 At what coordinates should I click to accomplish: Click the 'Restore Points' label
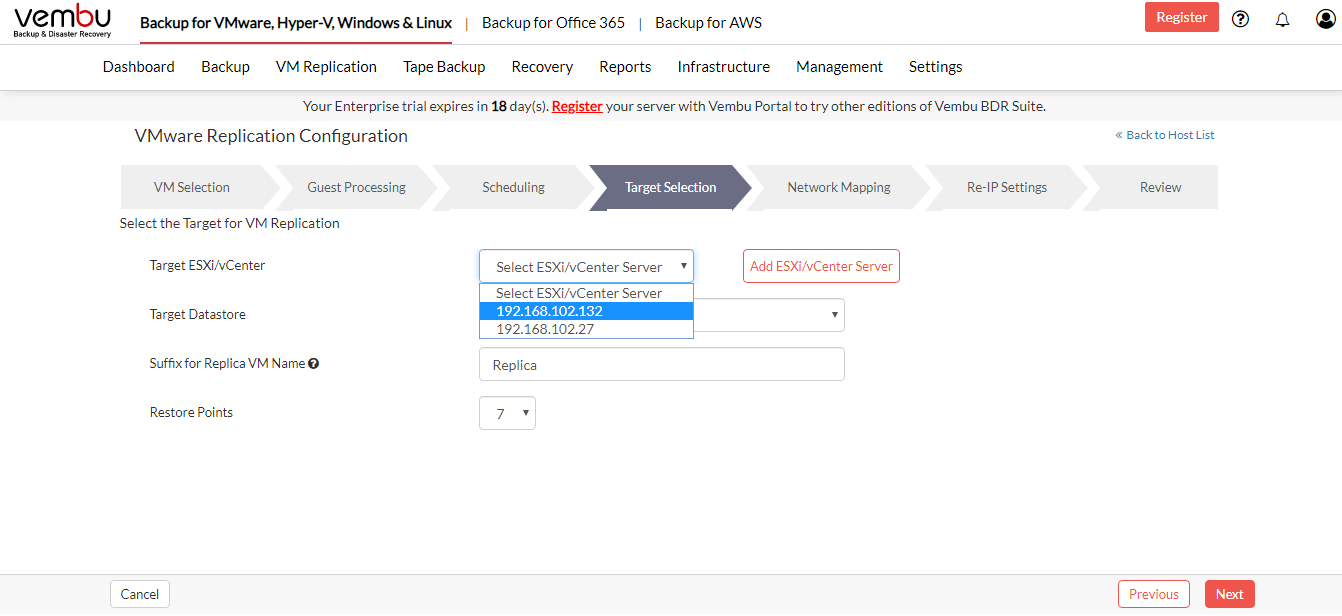[191, 412]
